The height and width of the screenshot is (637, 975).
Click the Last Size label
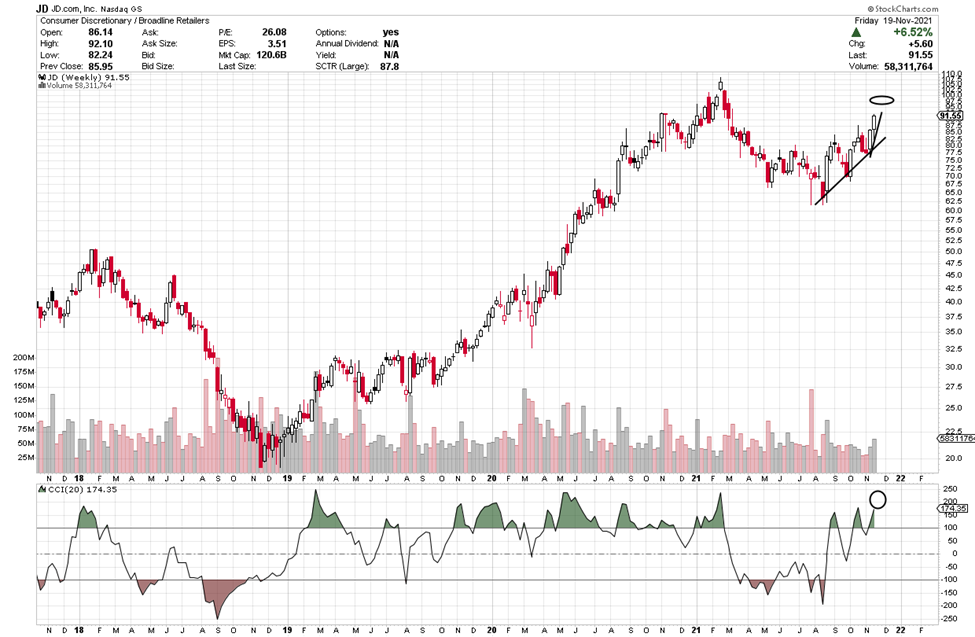[x=237, y=66]
